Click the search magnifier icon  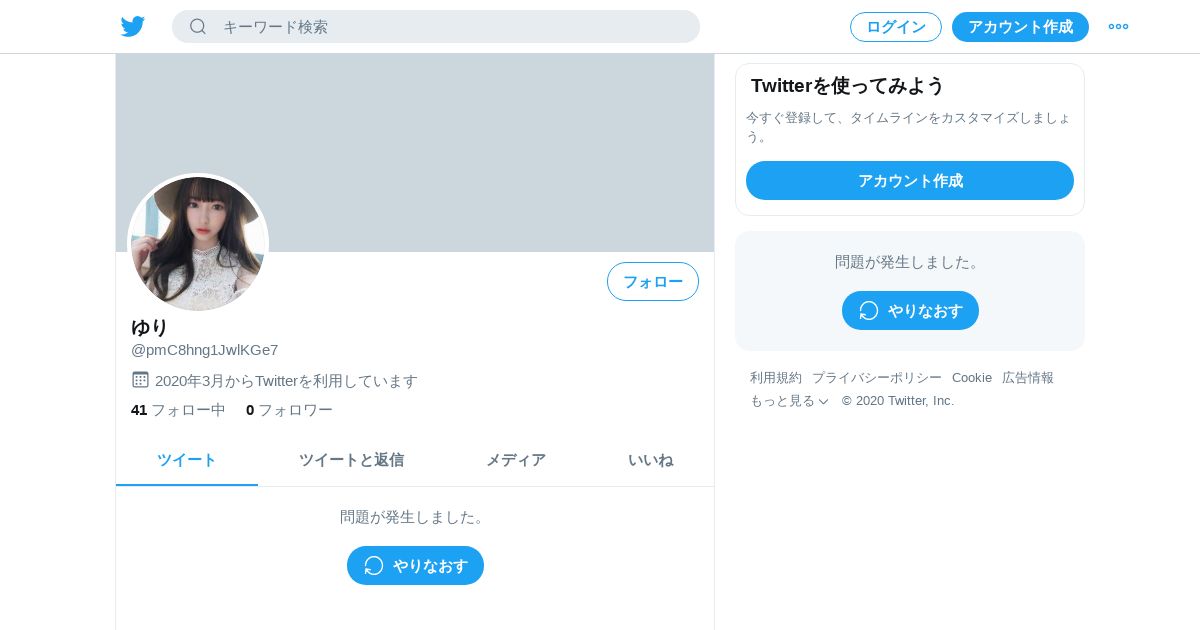[x=198, y=27]
